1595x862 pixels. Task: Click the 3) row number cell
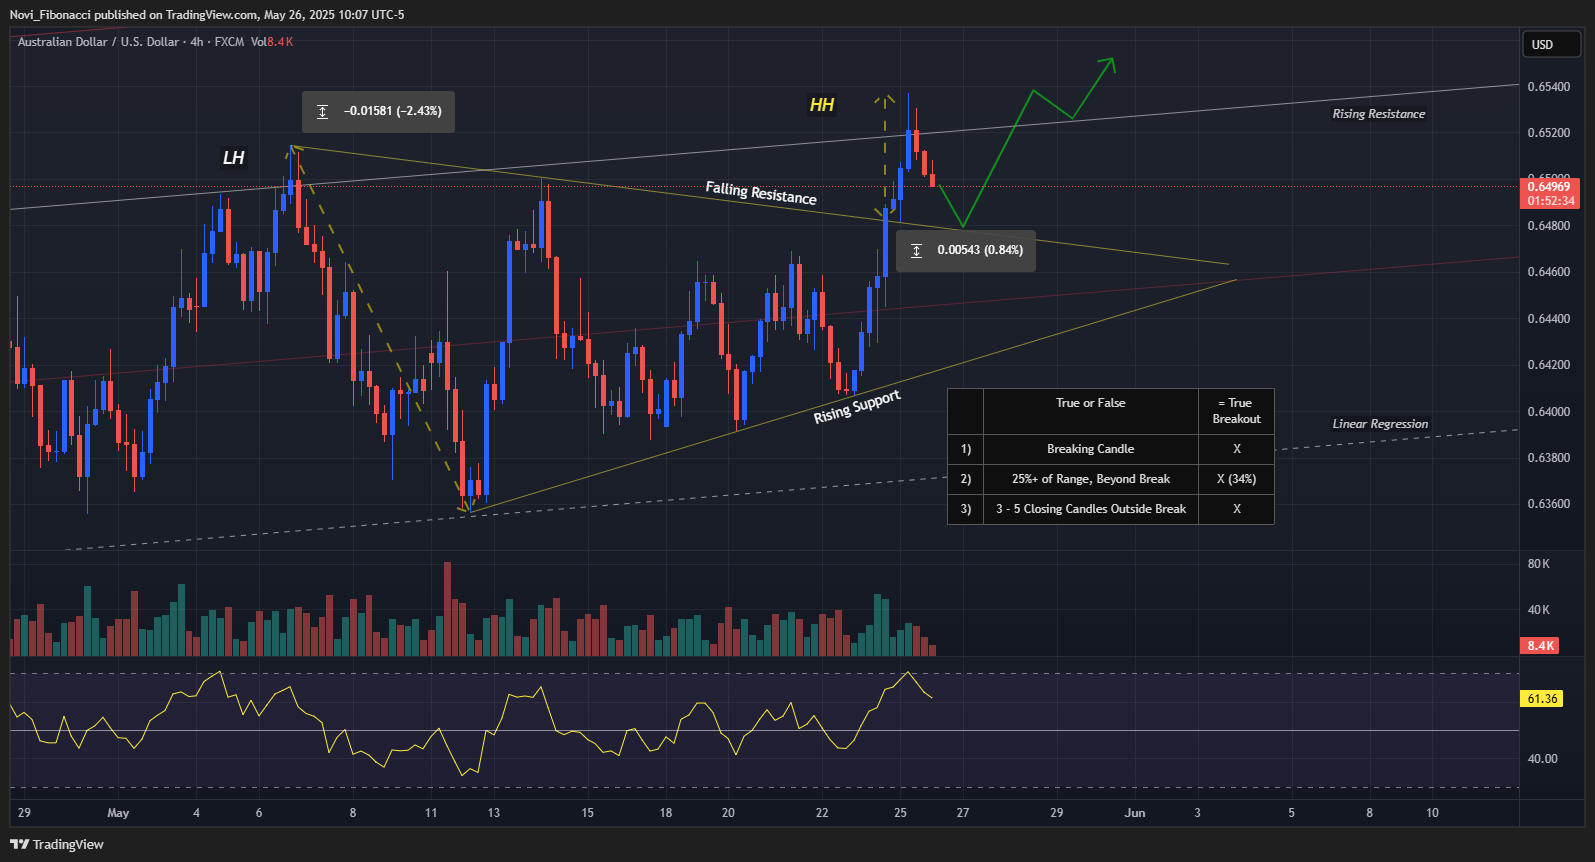[966, 509]
